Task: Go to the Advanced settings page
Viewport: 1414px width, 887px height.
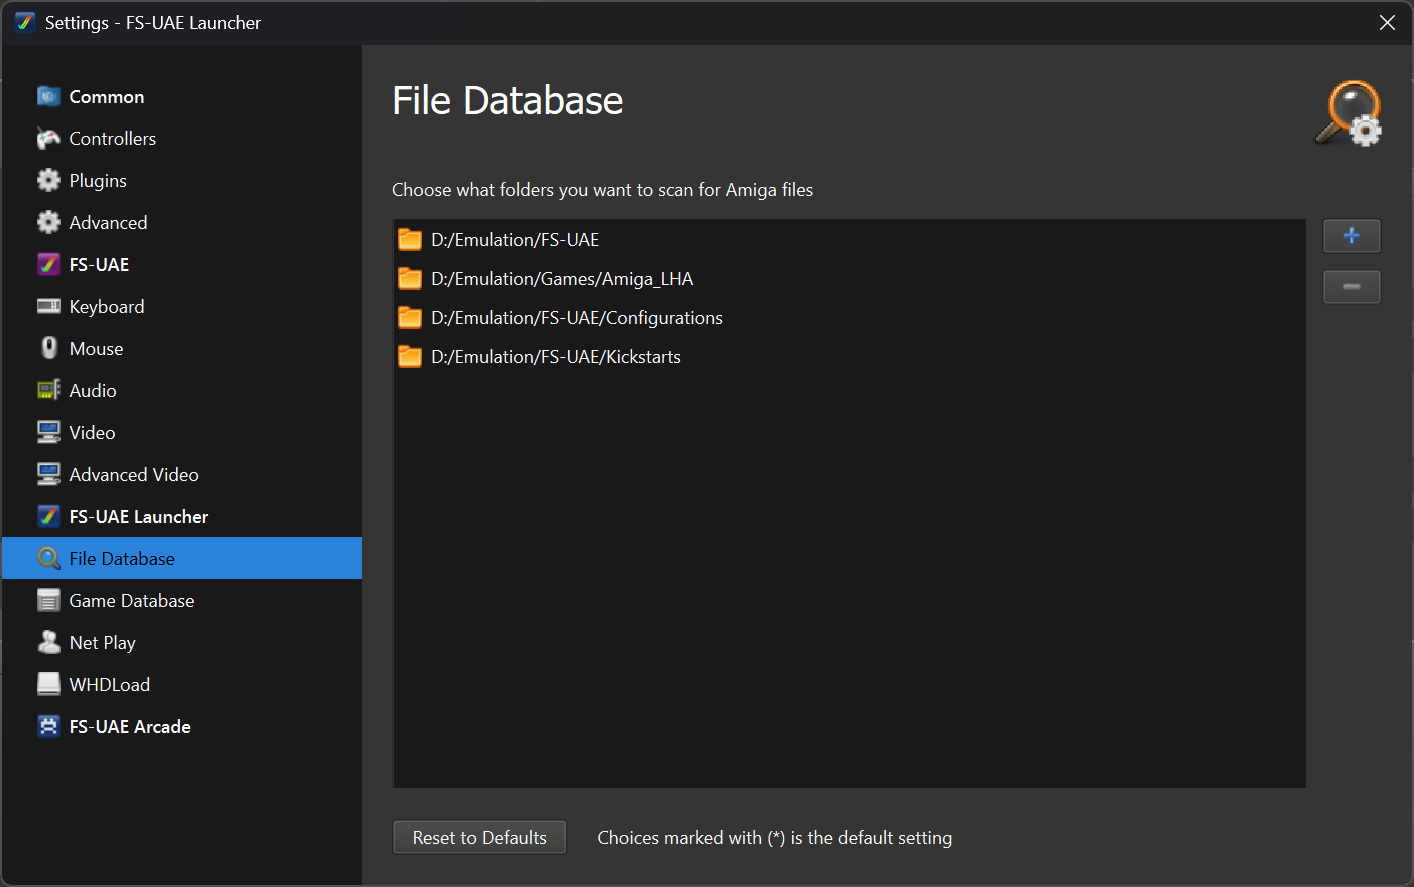Action: pyautogui.click(x=182, y=222)
